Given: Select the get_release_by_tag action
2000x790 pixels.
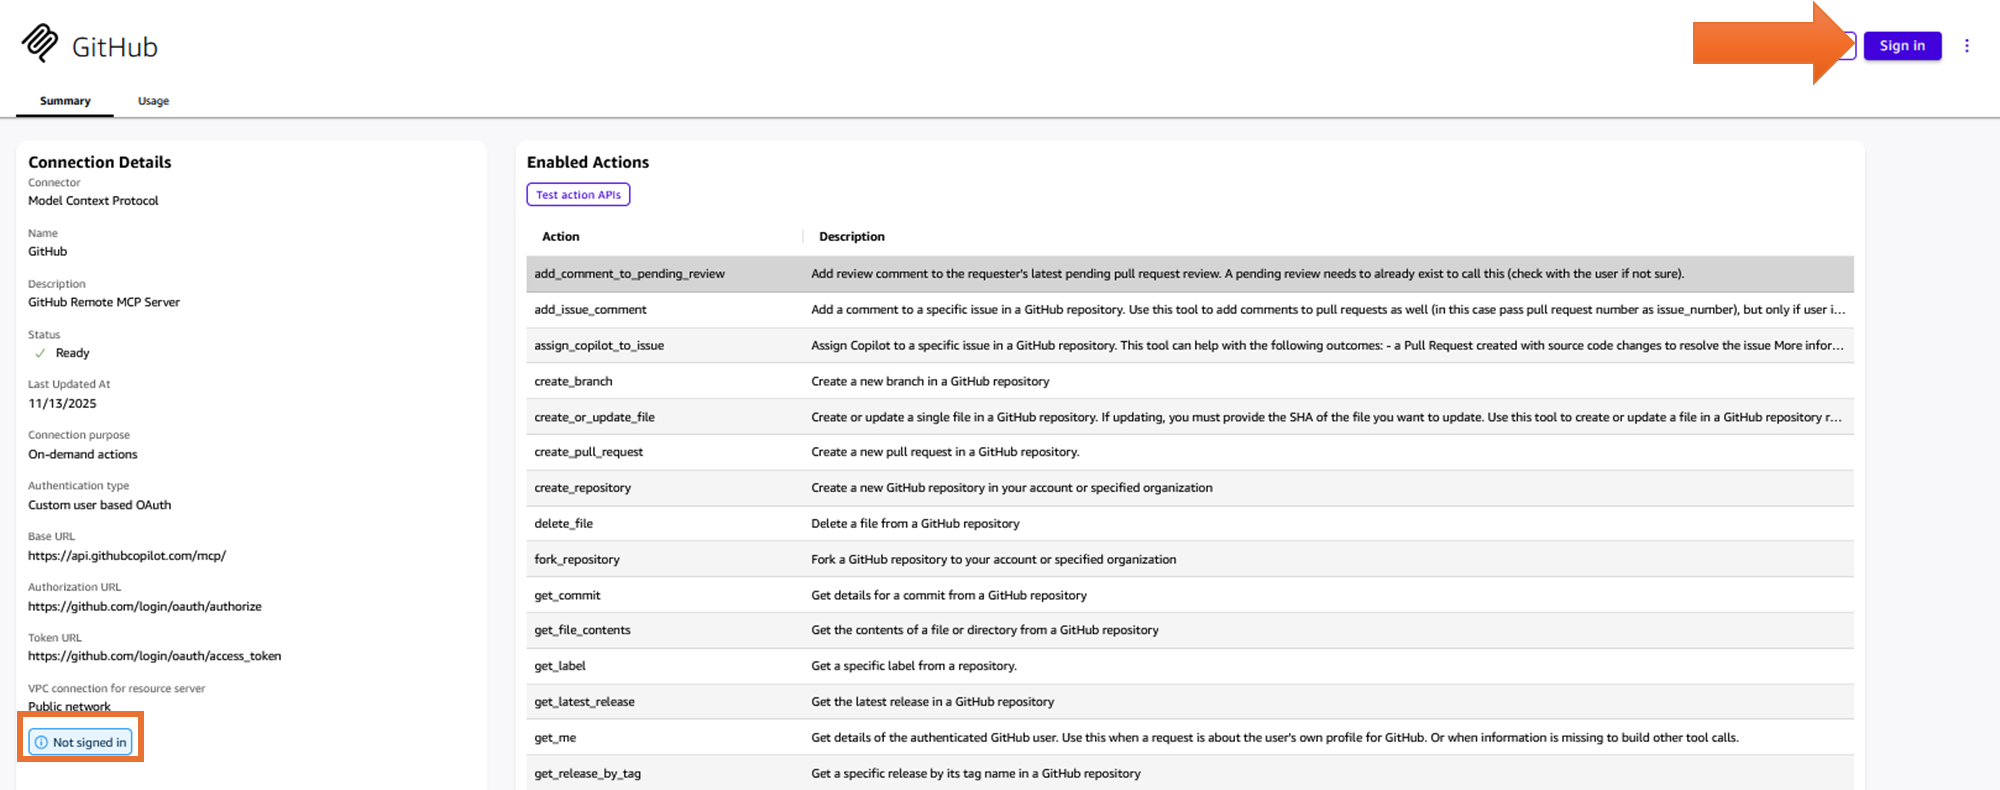Looking at the screenshot, I should coord(587,774).
